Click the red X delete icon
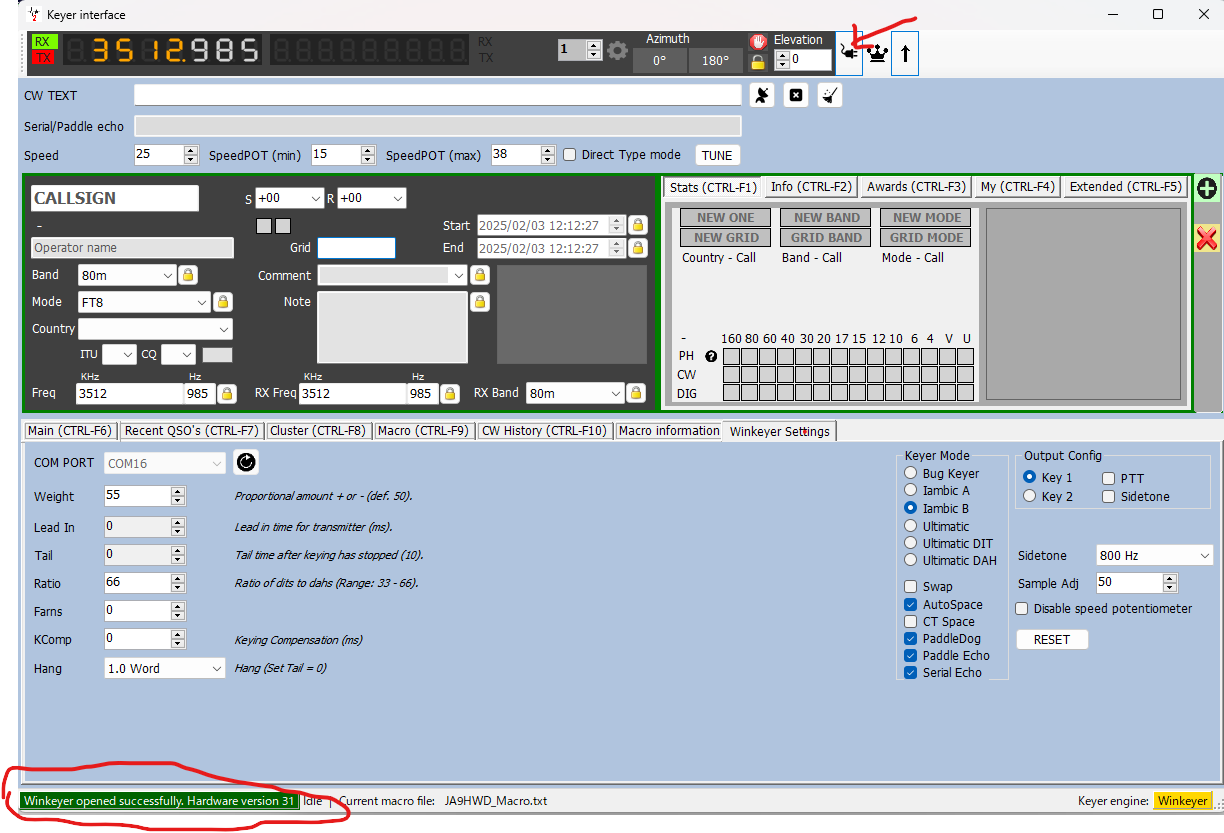Image resolution: width=1224 pixels, height=833 pixels. 1207,238
